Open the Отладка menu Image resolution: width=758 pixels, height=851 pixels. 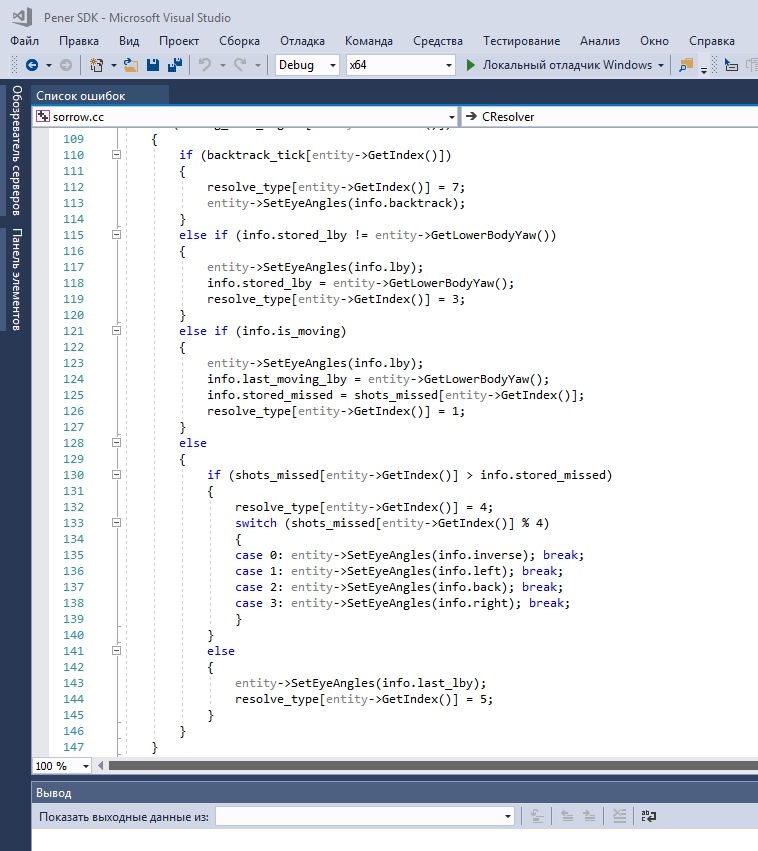click(x=302, y=41)
